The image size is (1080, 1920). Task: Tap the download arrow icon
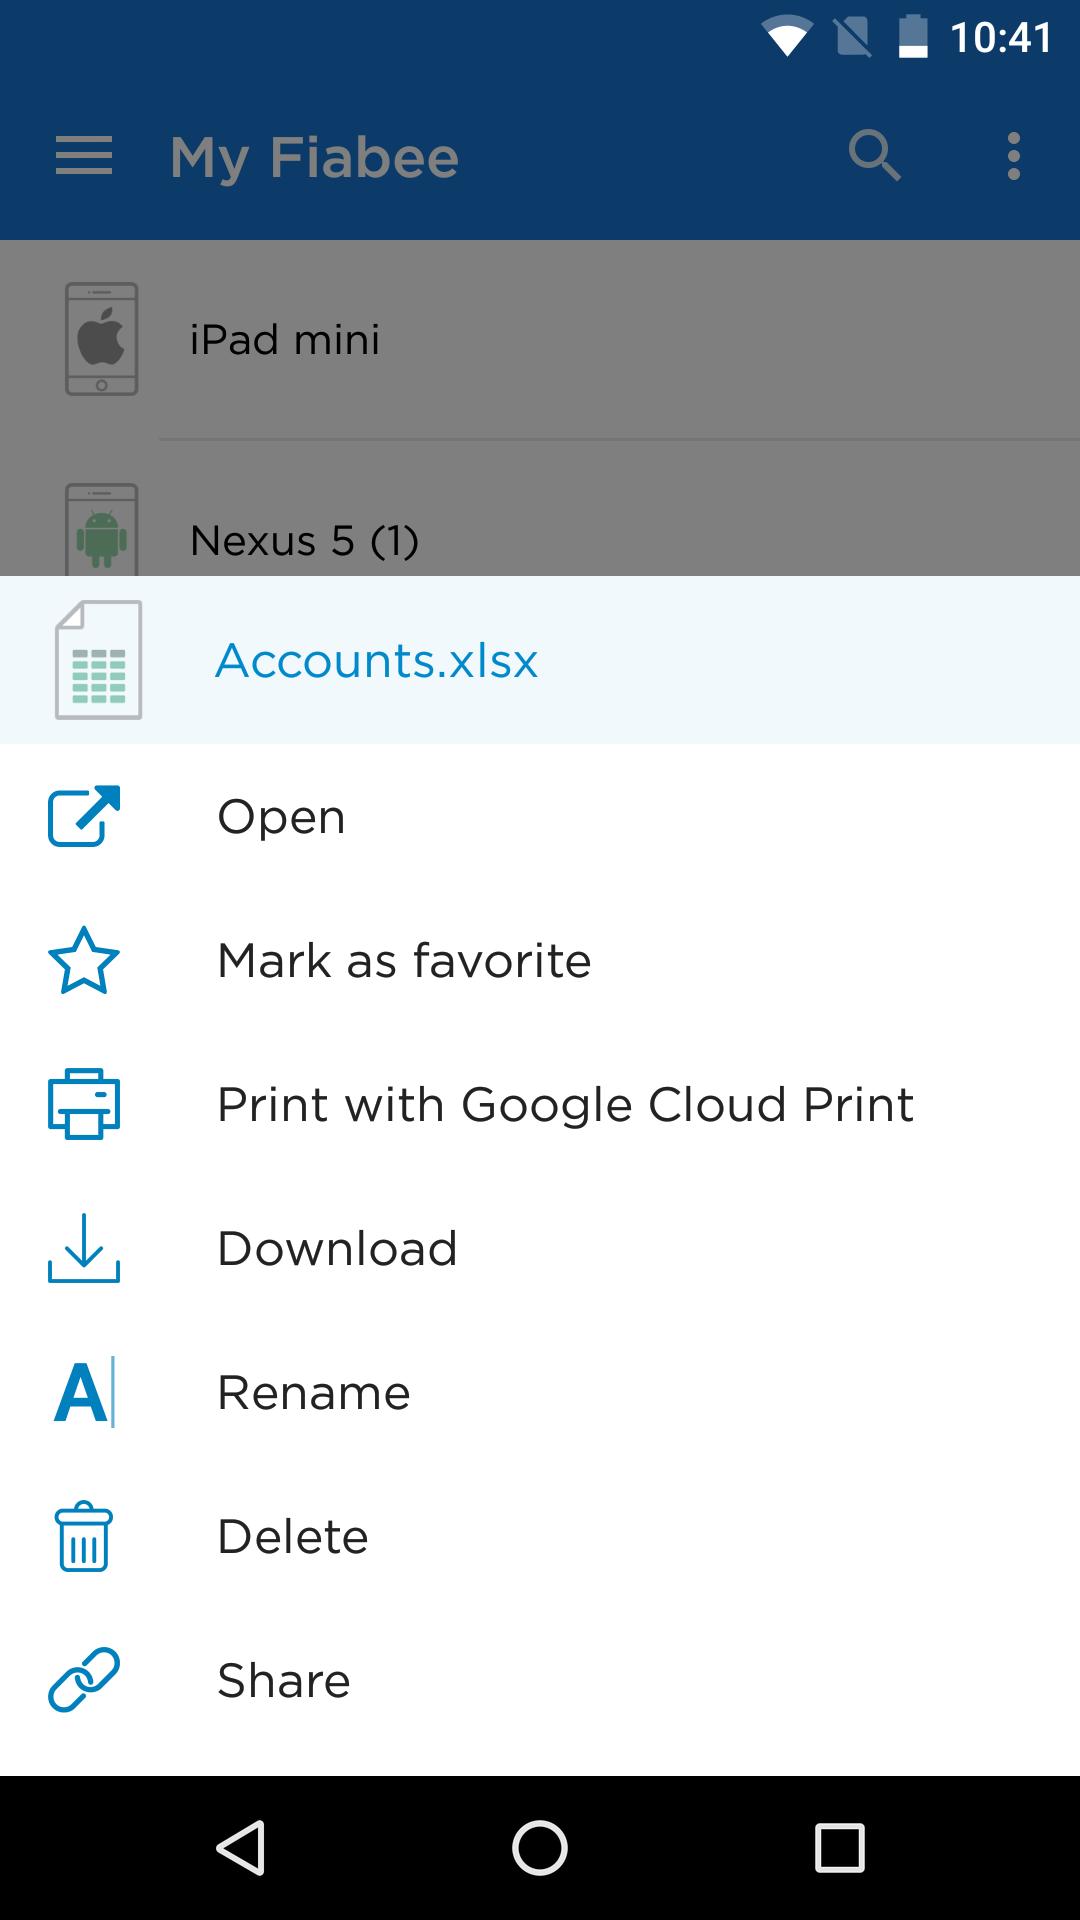pos(84,1248)
